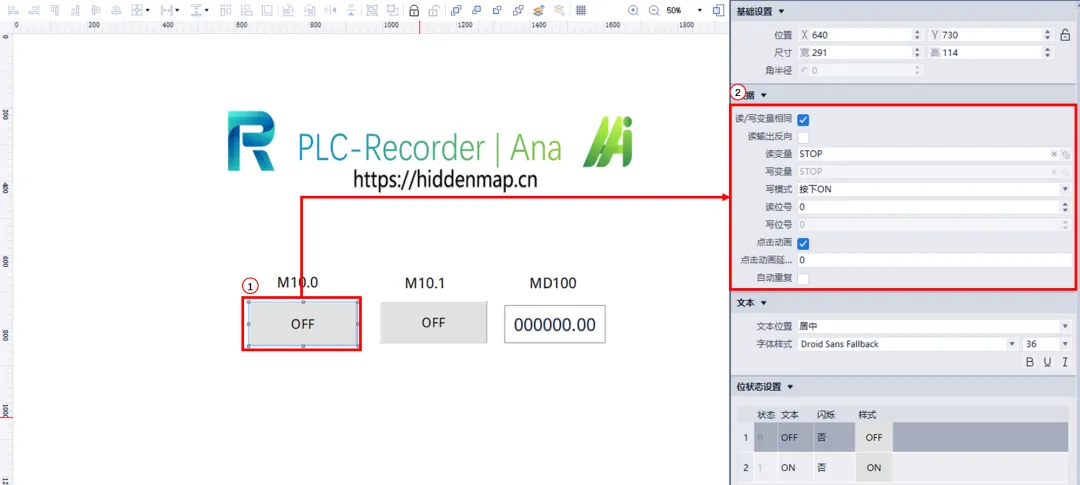
Task: Click the center vertically alignment icon
Action: click(116, 10)
